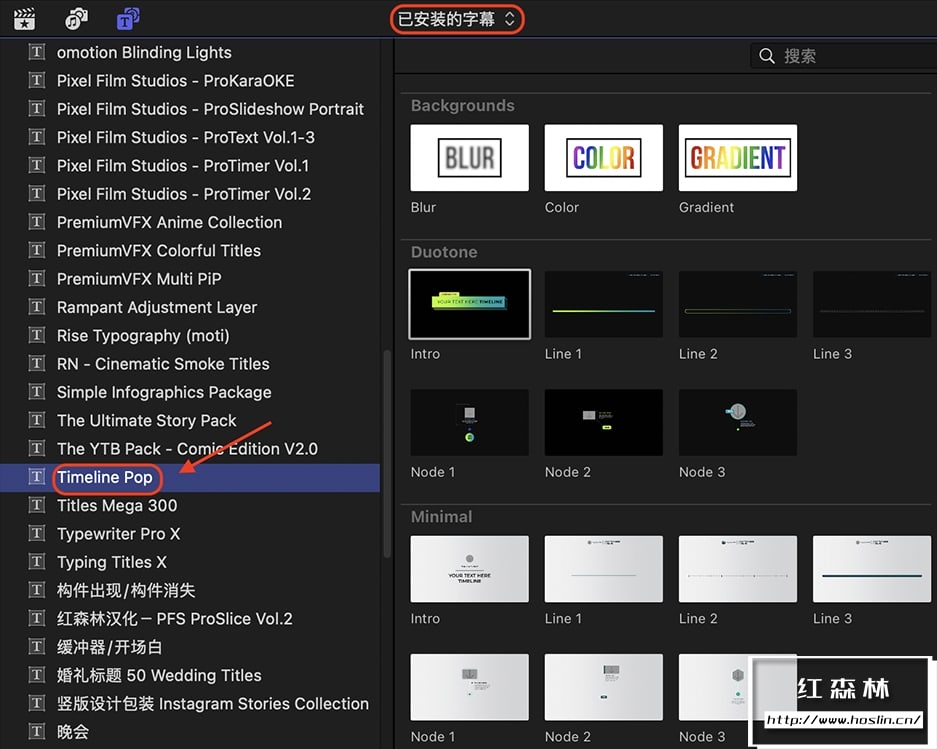Open the Titles and Generators sidebar icon
Viewport: 937px width, 749px height.
point(128,19)
